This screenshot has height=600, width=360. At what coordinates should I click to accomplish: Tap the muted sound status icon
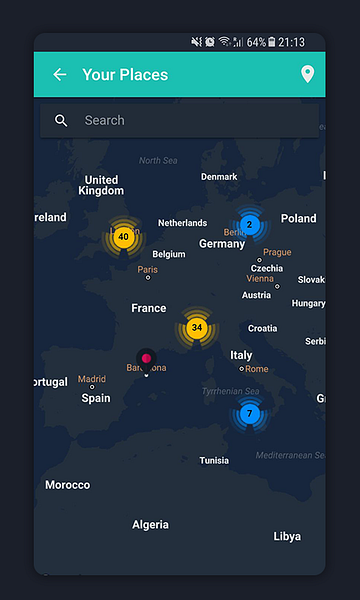[197, 42]
